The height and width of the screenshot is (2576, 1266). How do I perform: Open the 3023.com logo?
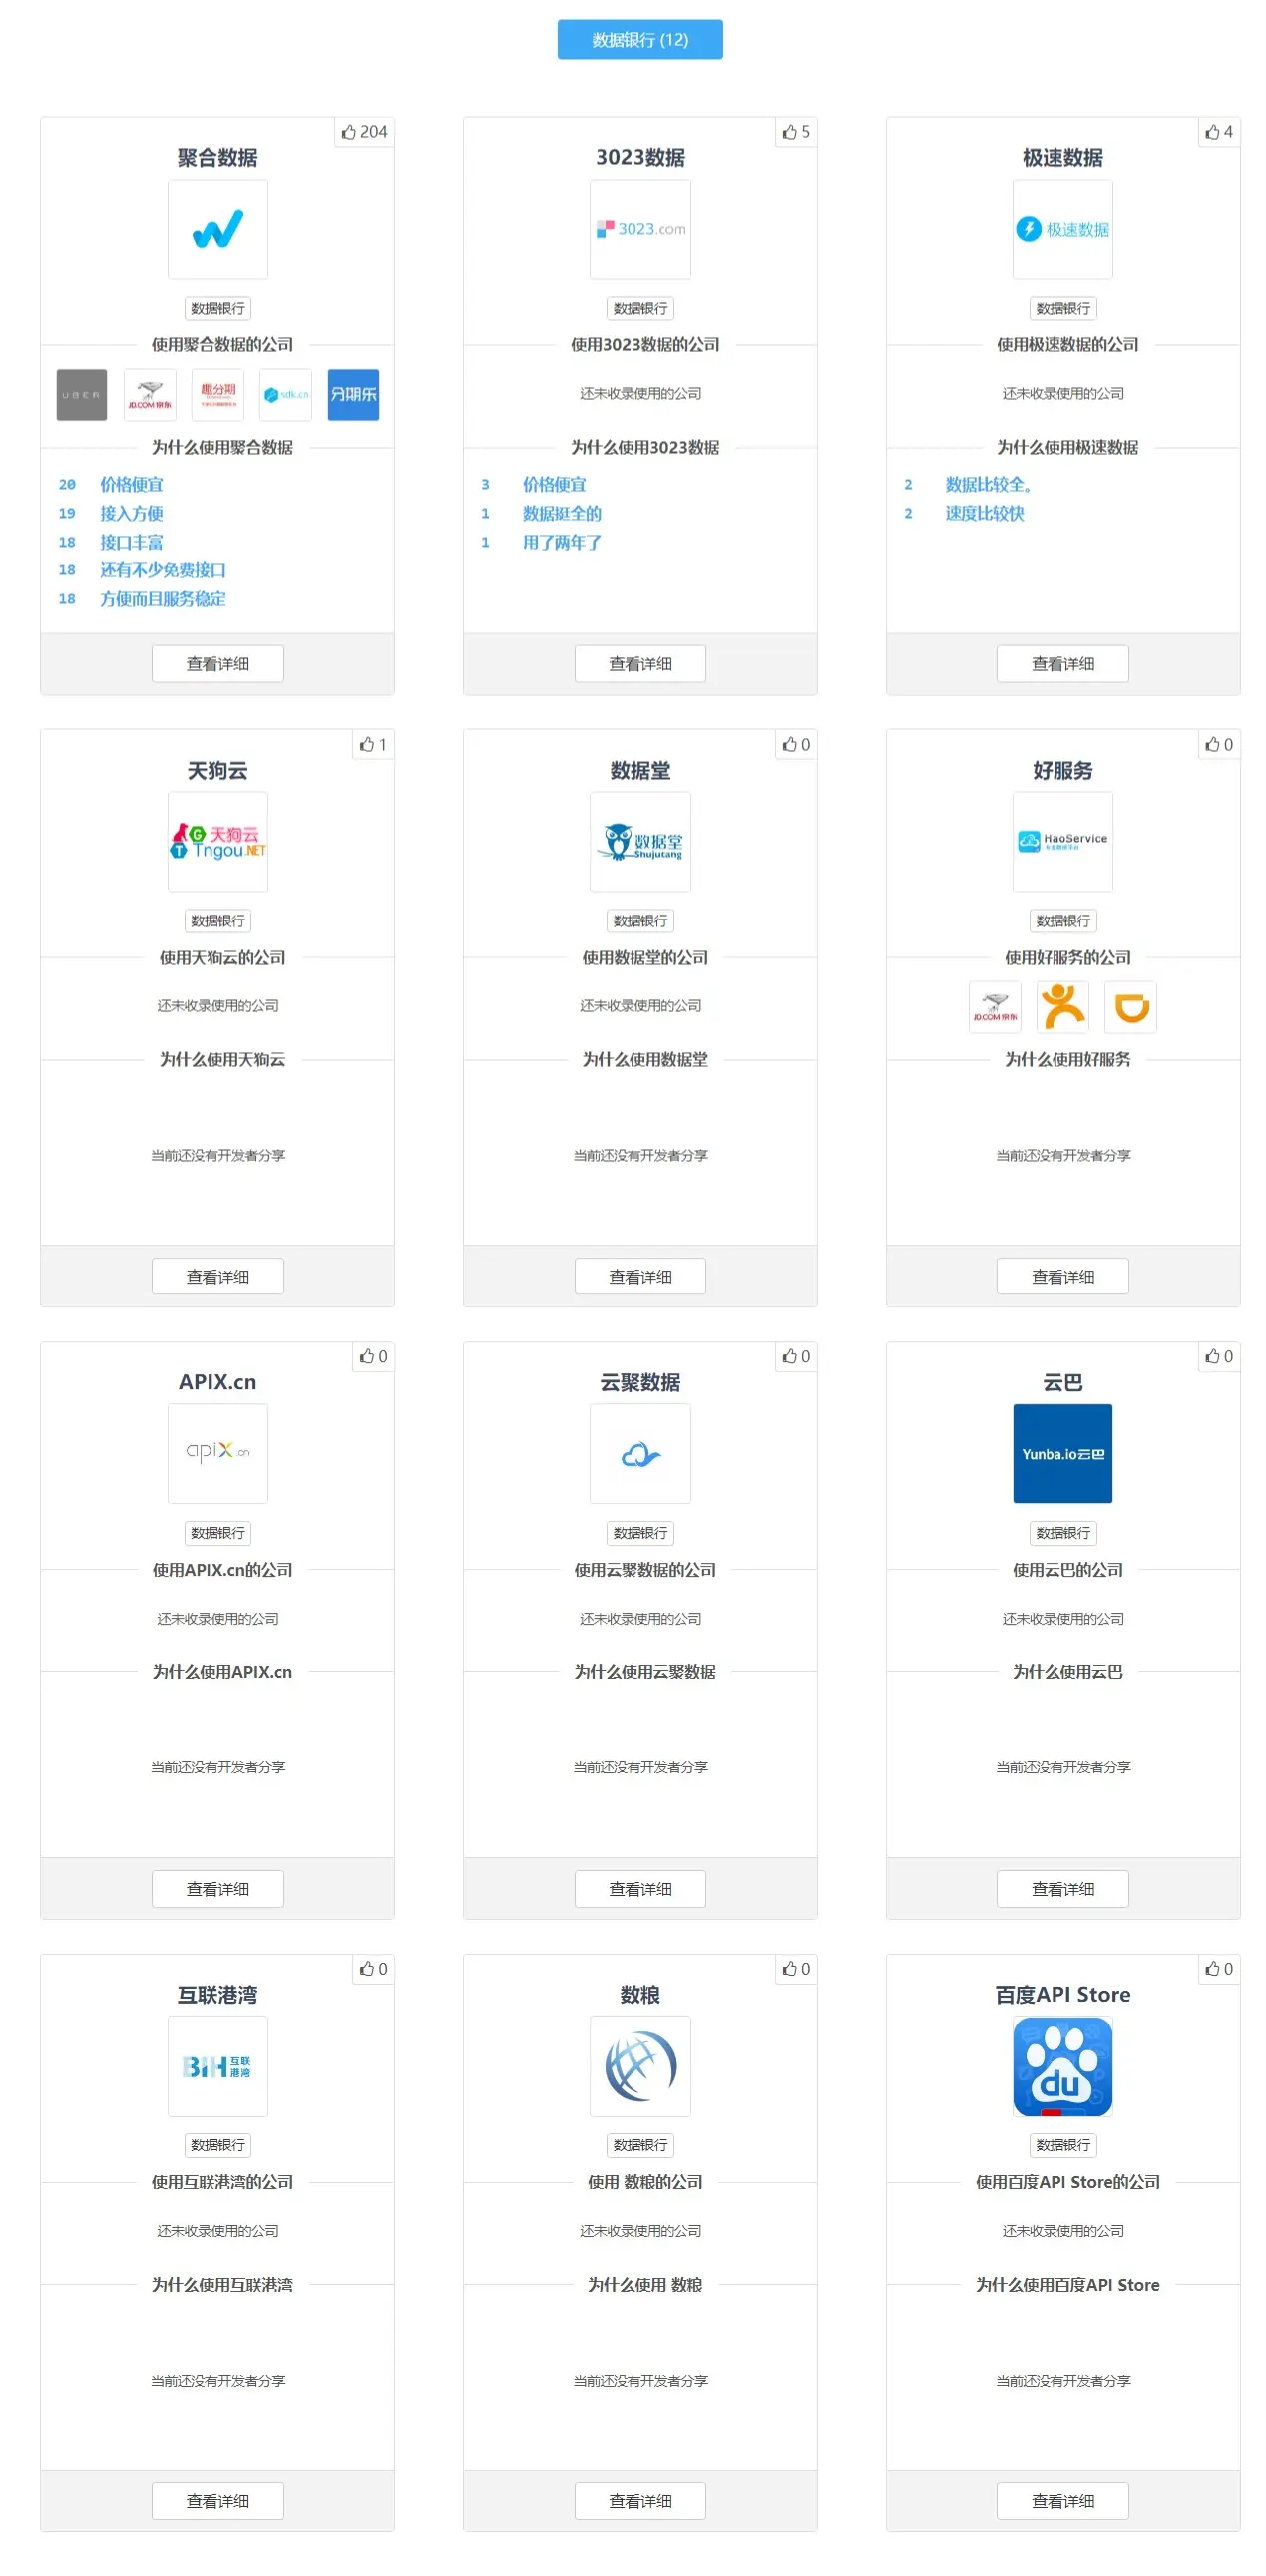pos(640,229)
